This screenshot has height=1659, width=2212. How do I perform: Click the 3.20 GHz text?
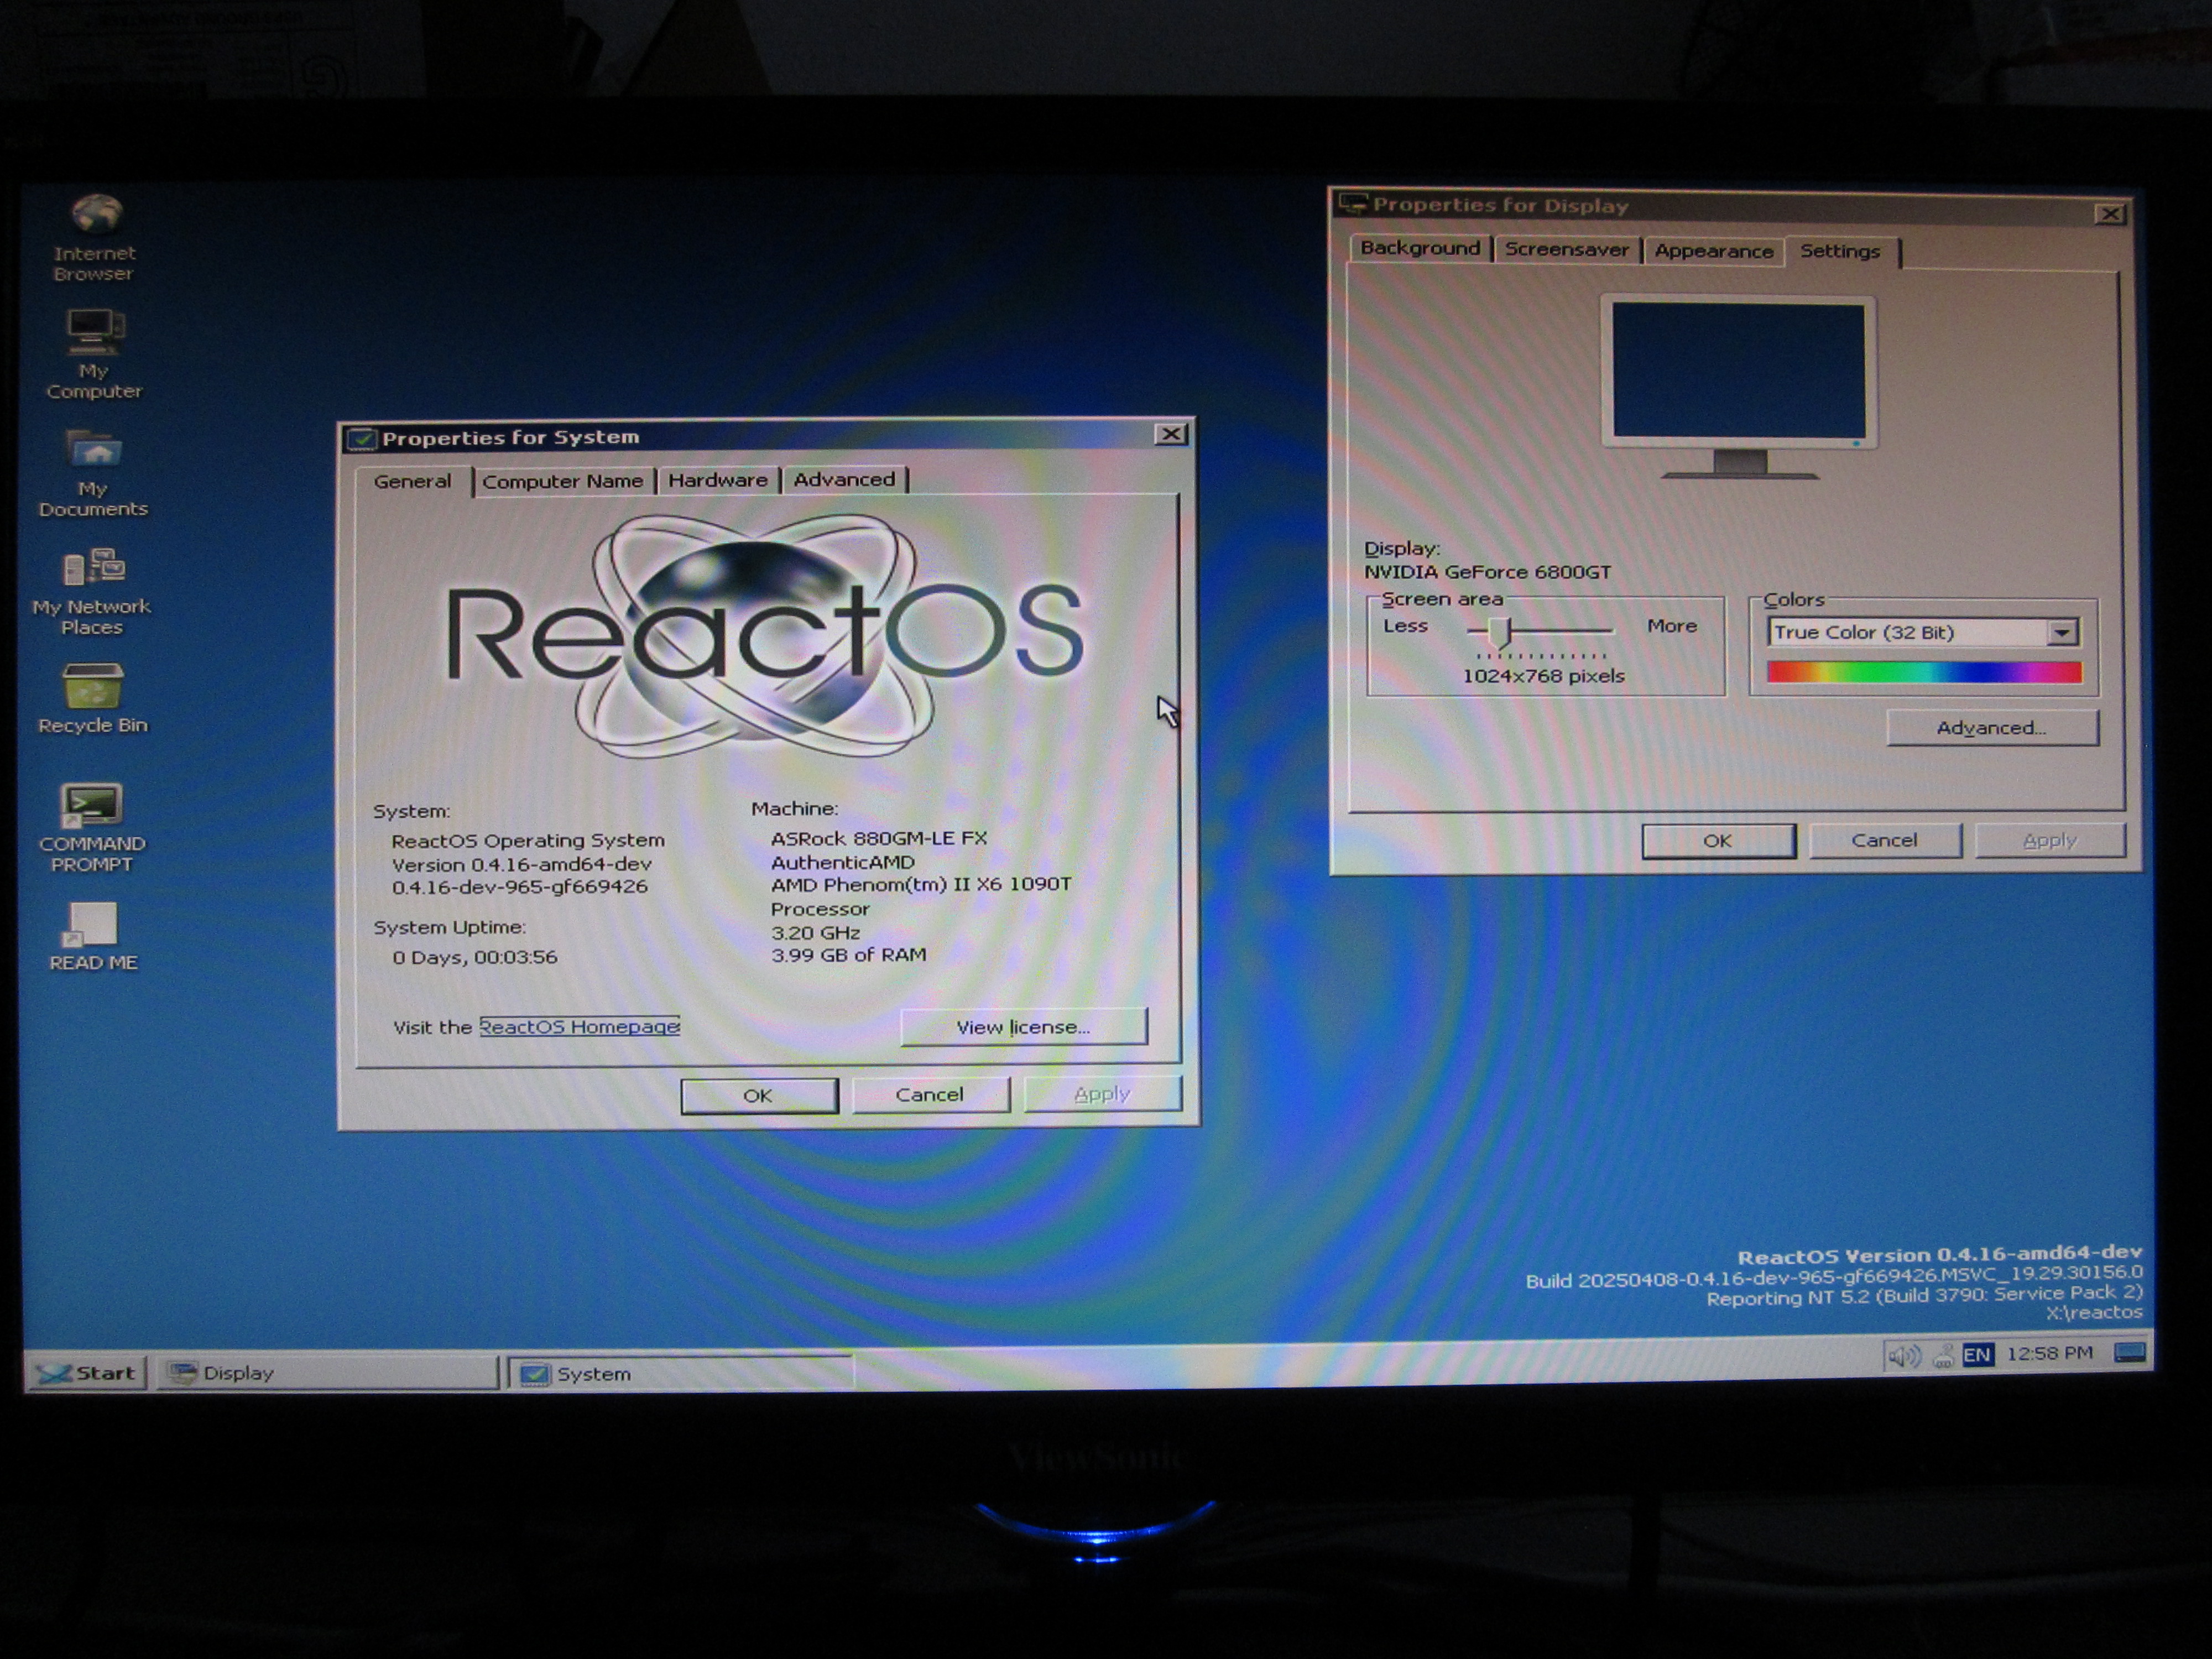tap(815, 932)
